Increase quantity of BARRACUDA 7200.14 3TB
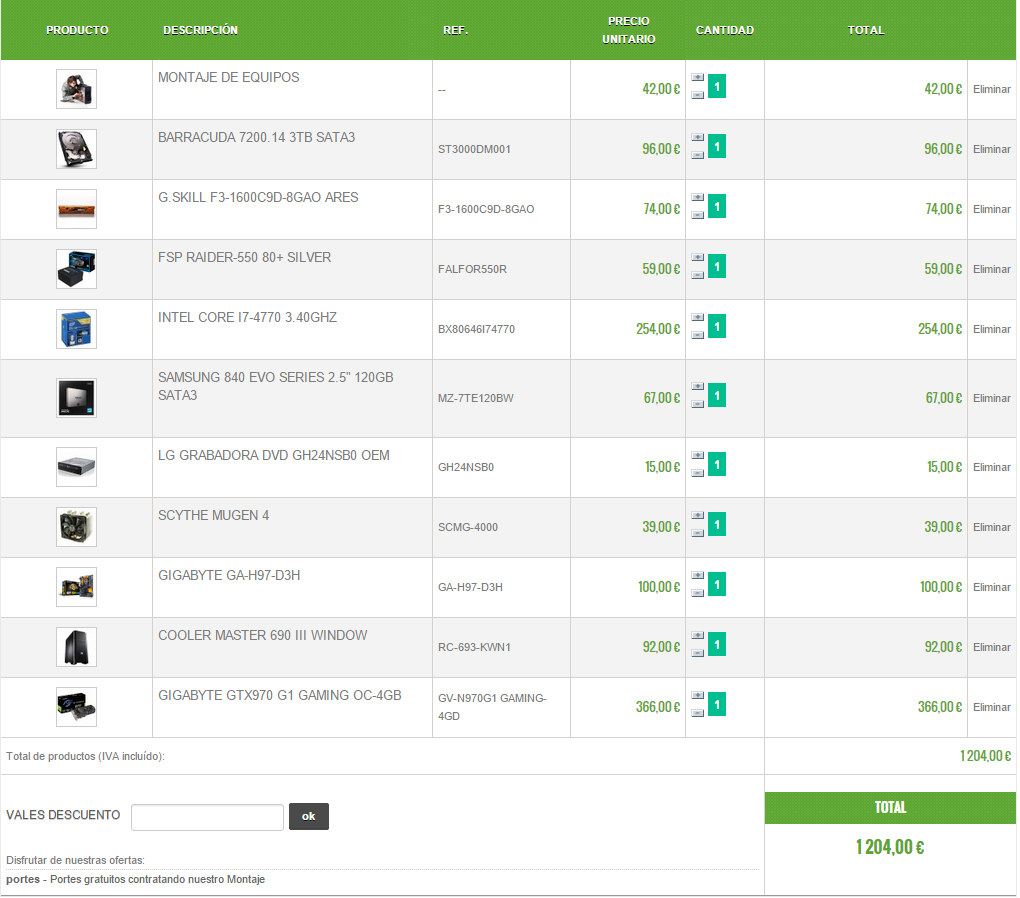This screenshot has height=898, width=1020. [x=697, y=137]
